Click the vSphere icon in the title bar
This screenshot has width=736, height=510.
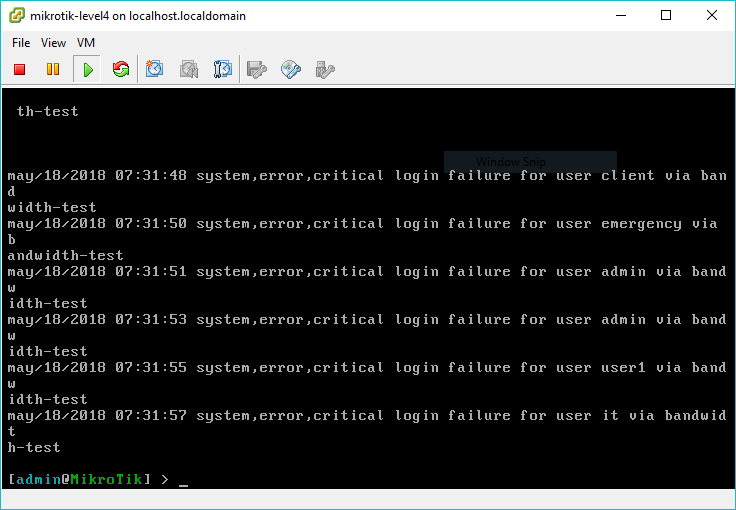(17, 16)
